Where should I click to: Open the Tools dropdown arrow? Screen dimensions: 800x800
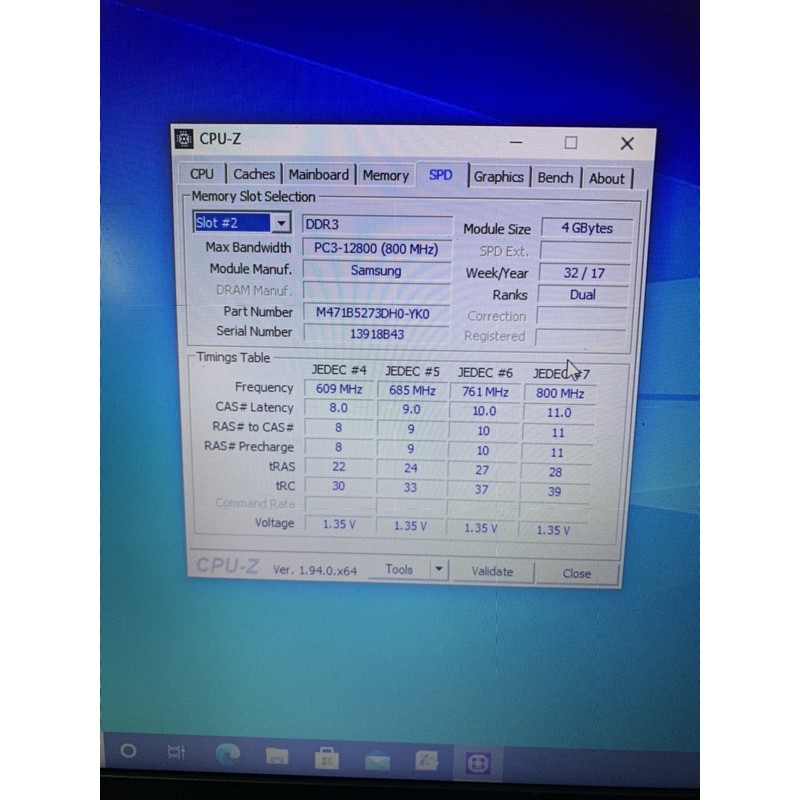tap(438, 570)
